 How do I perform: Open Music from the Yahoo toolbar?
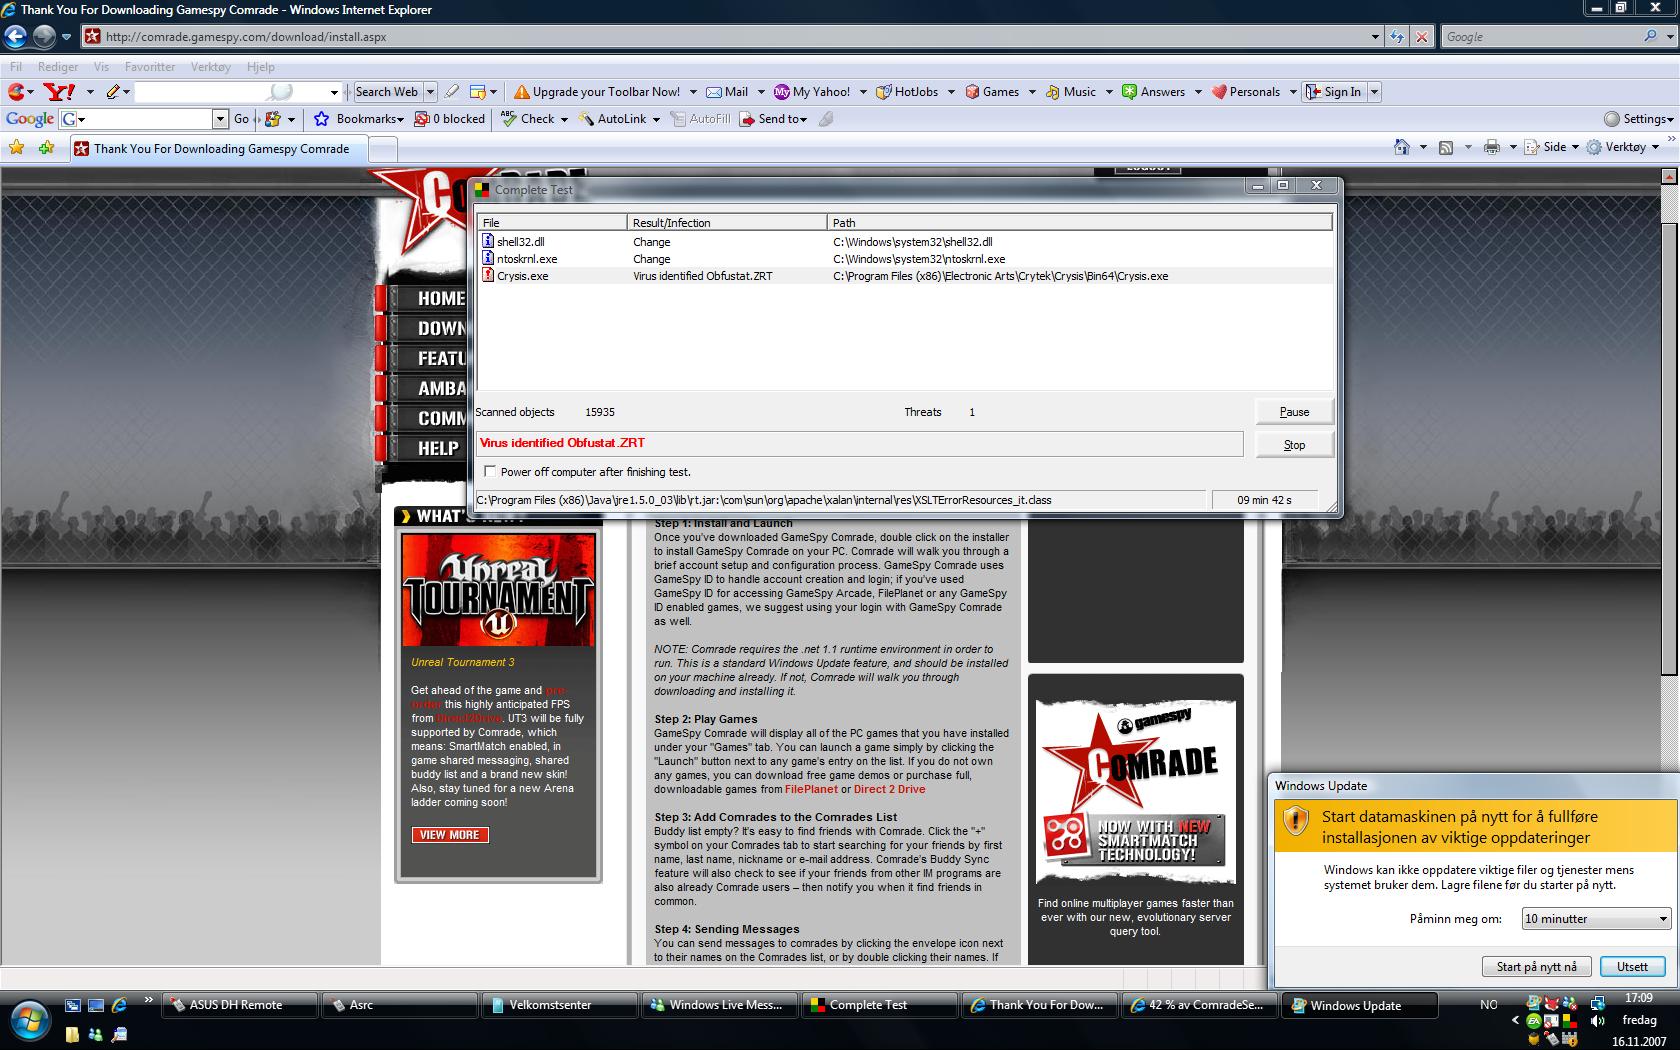(x=1071, y=92)
